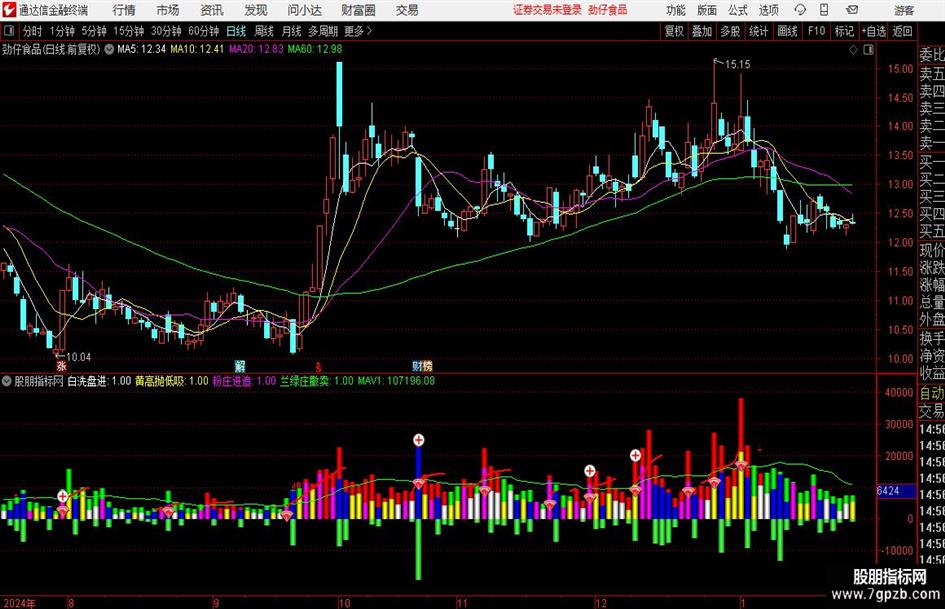Viewport: 945px width, 609px height.
Task: Switch to 60分钟 period tab
Action: (x=203, y=31)
